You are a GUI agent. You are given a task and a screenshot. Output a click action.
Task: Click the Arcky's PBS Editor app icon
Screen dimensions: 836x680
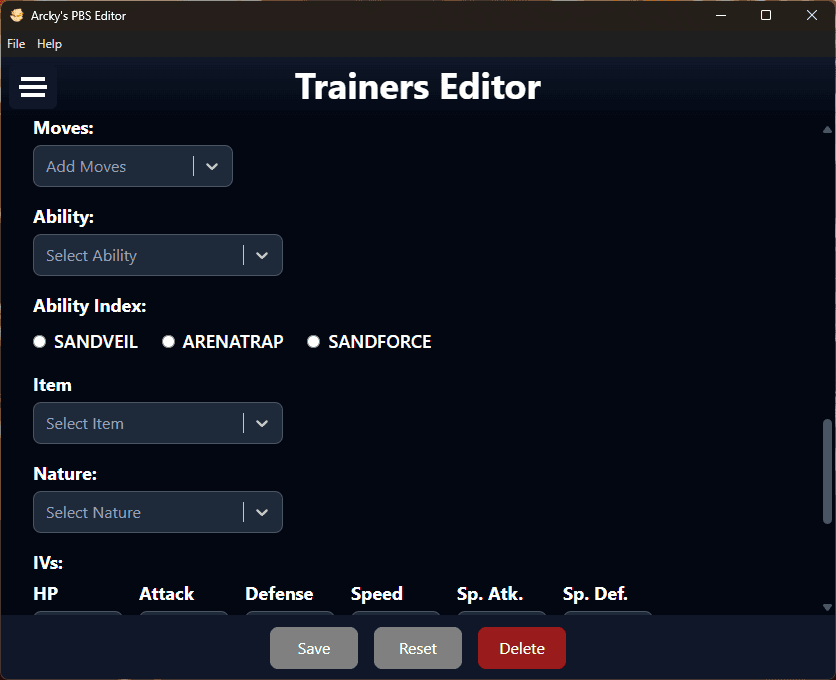[x=16, y=16]
